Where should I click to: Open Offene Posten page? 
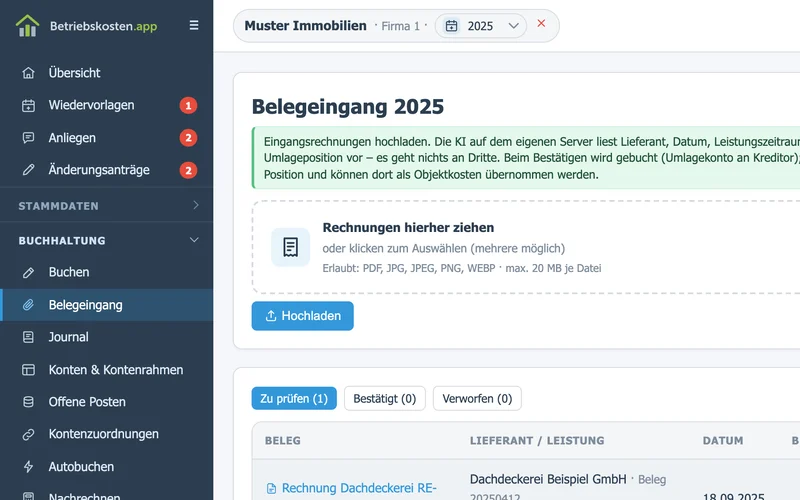pyautogui.click(x=87, y=402)
